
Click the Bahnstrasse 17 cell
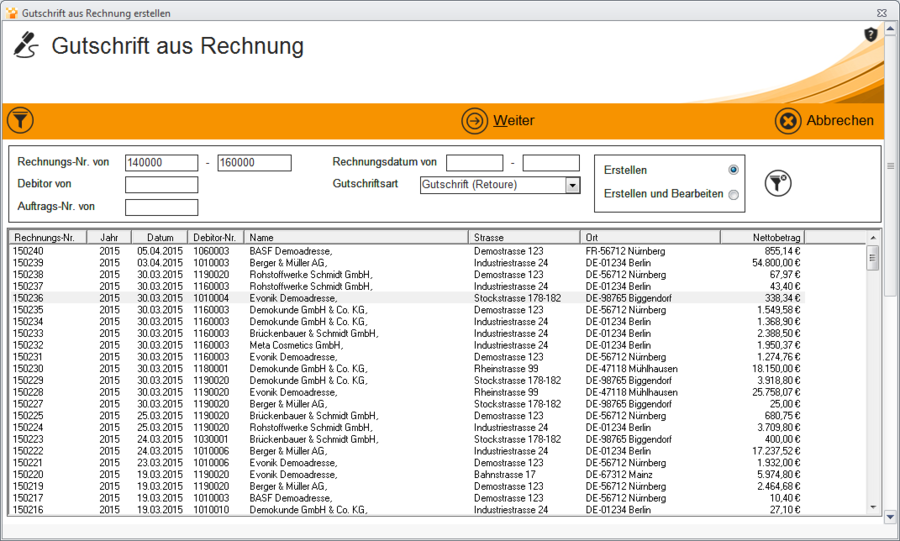coord(505,474)
